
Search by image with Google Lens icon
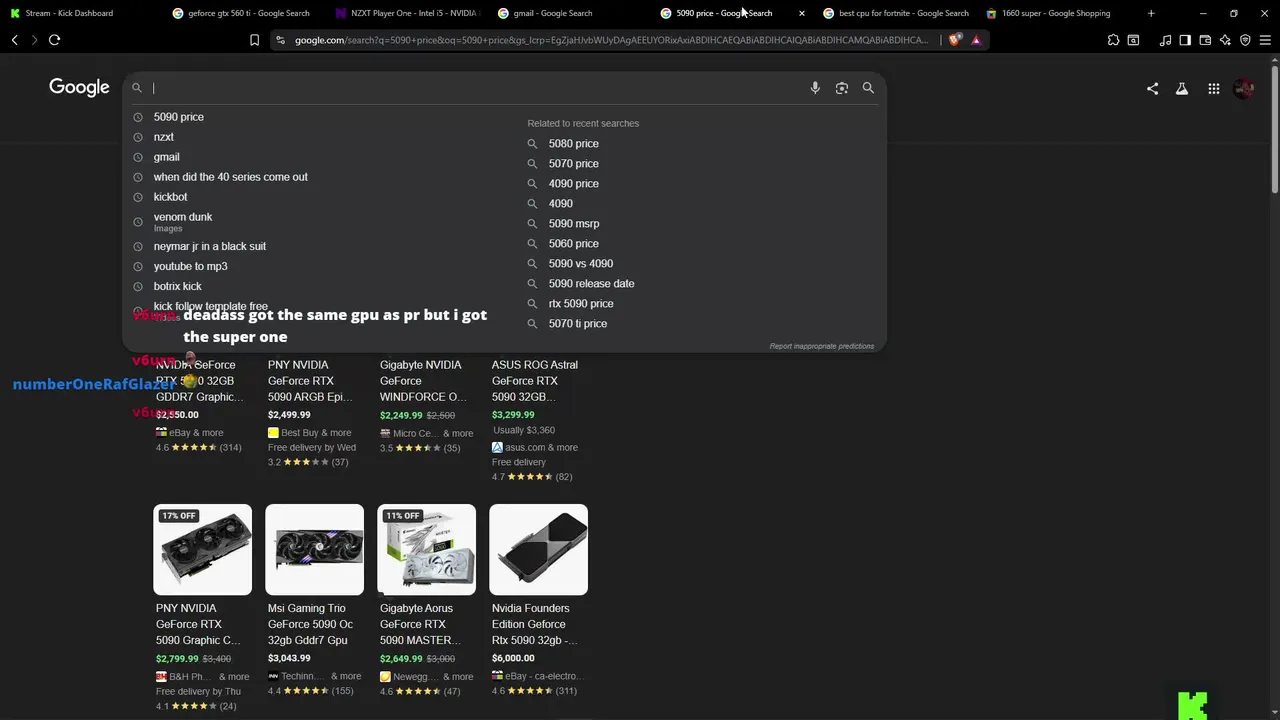click(x=842, y=88)
